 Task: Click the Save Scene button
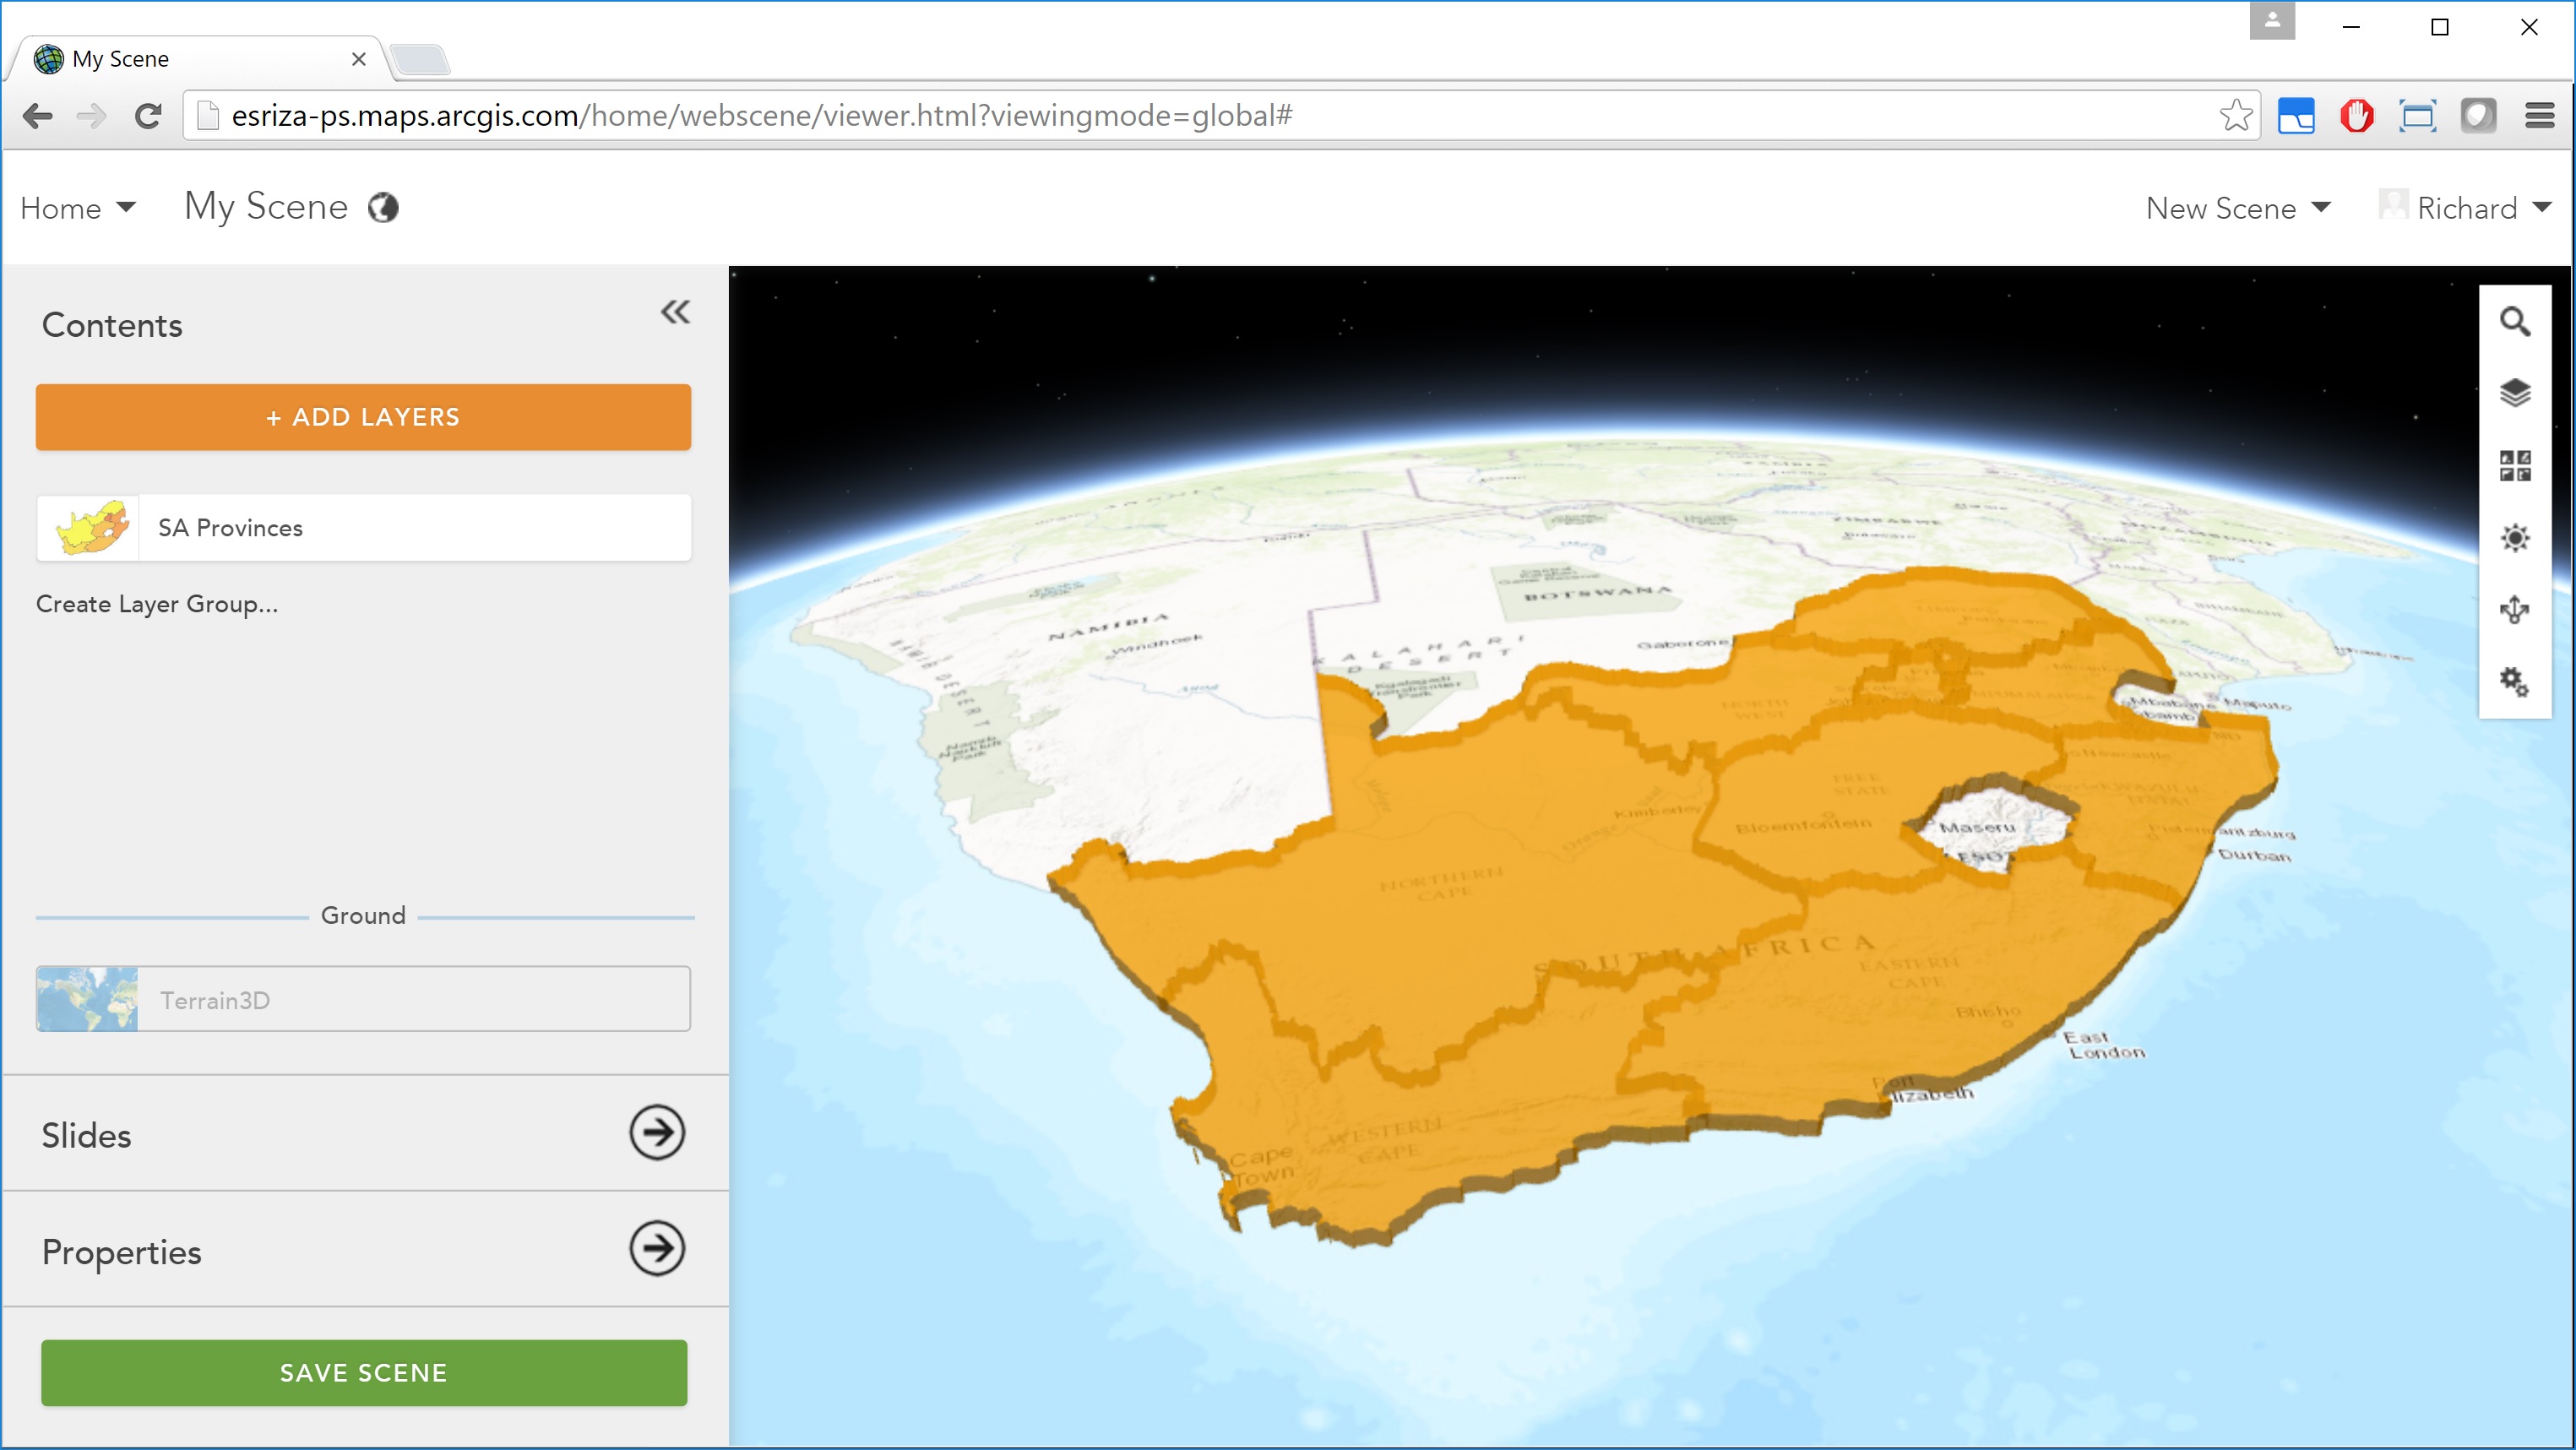coord(363,1373)
